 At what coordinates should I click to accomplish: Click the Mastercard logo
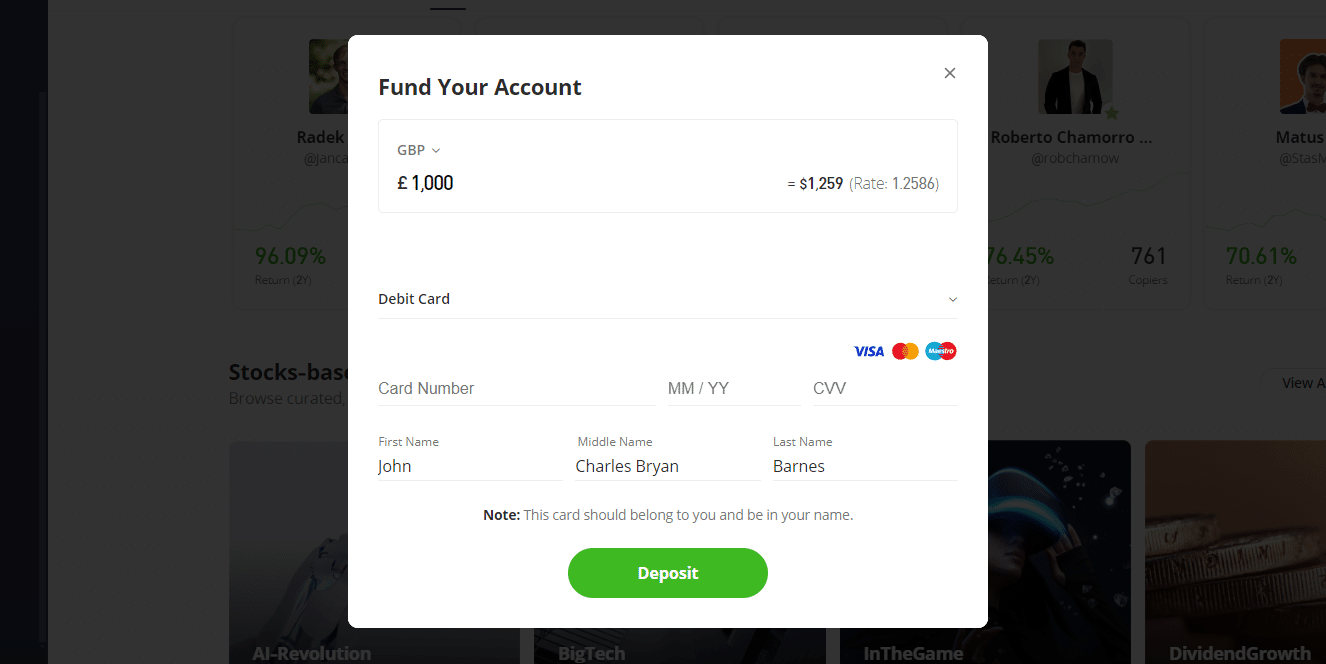[905, 351]
